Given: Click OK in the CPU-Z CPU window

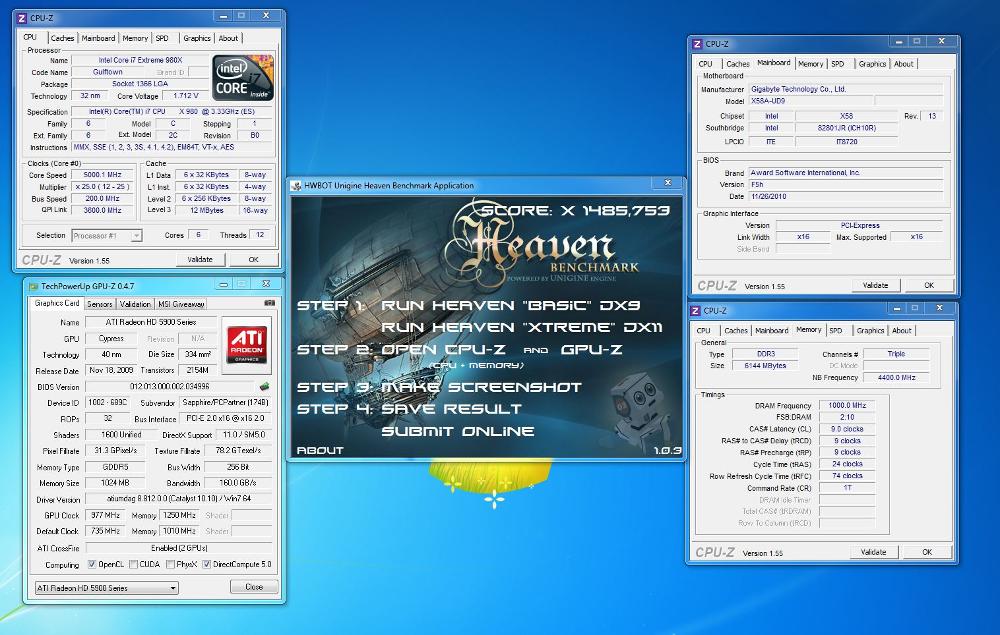Looking at the screenshot, I should point(253,259).
